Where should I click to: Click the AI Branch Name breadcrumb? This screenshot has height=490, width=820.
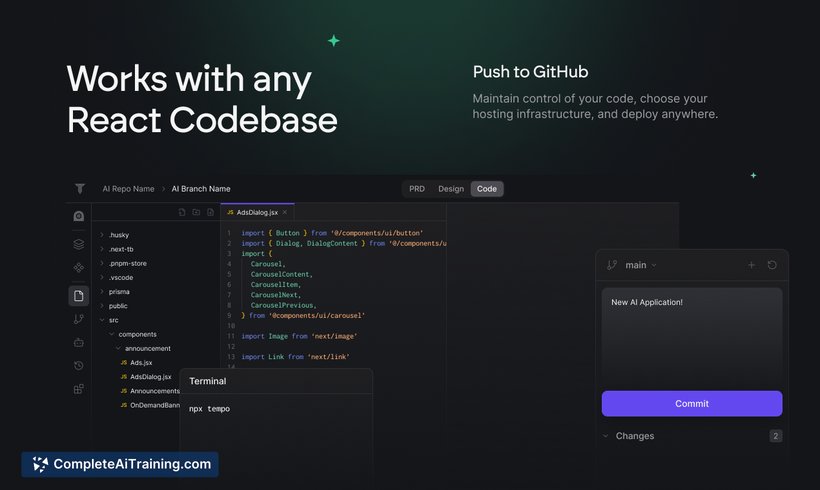201,189
